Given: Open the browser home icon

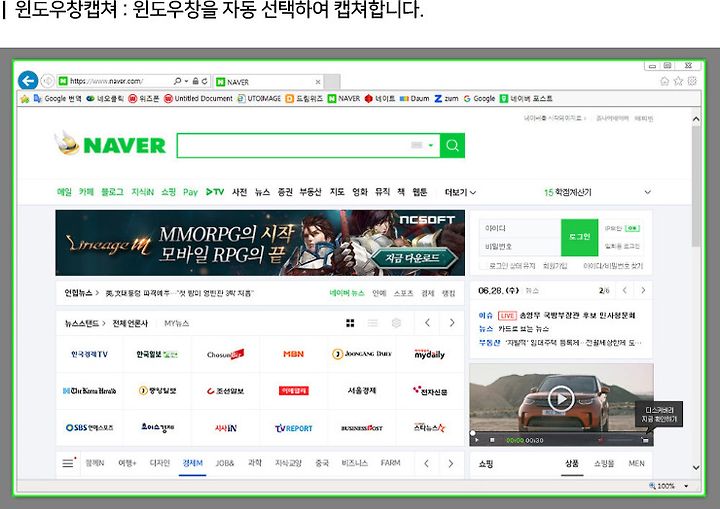Looking at the screenshot, I should [x=664, y=81].
